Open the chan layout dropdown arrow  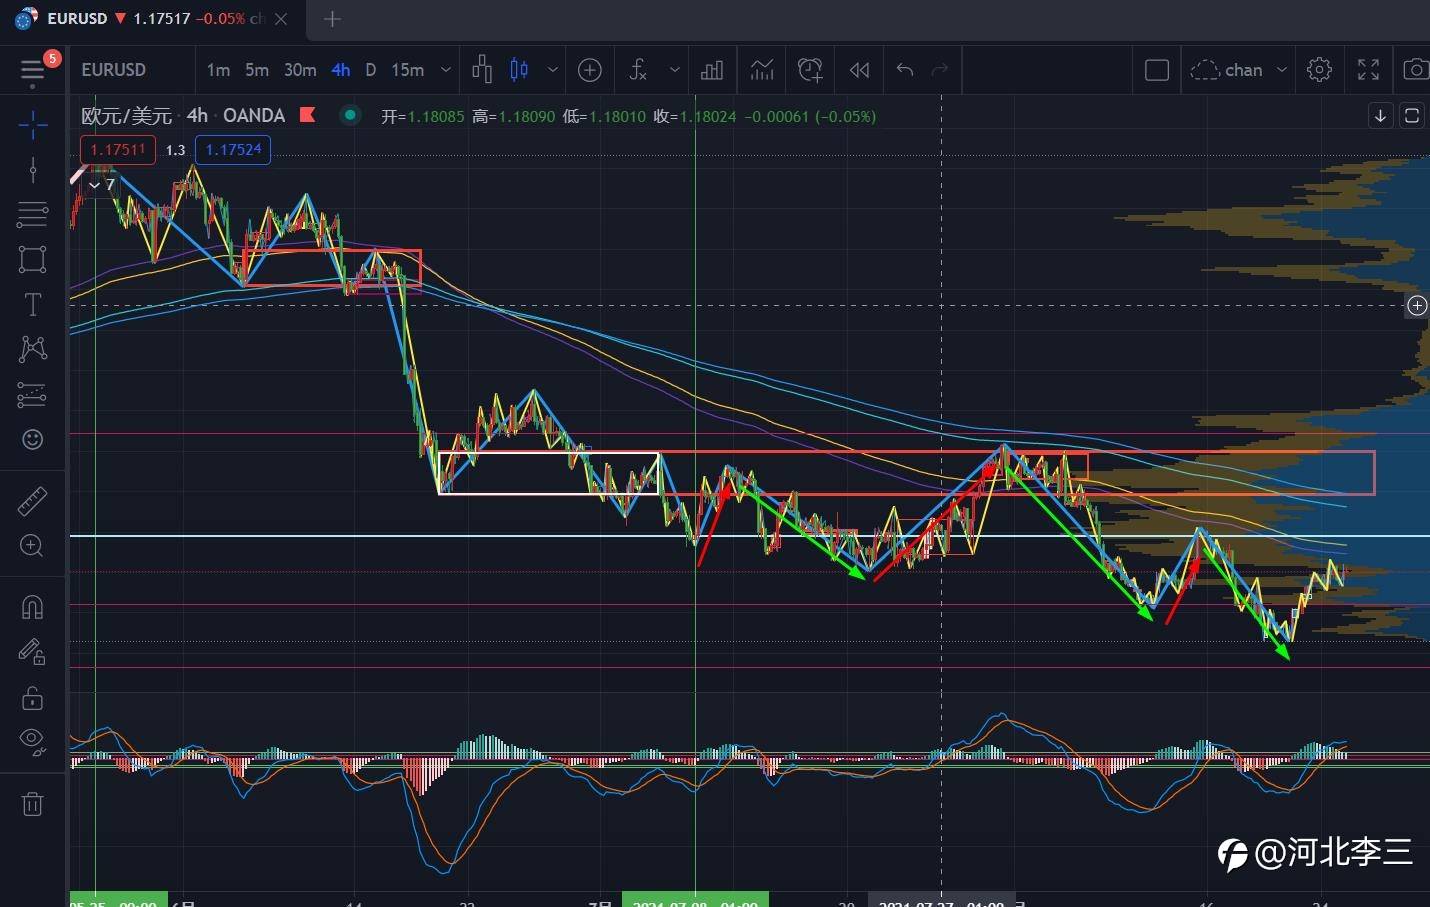tap(1281, 70)
